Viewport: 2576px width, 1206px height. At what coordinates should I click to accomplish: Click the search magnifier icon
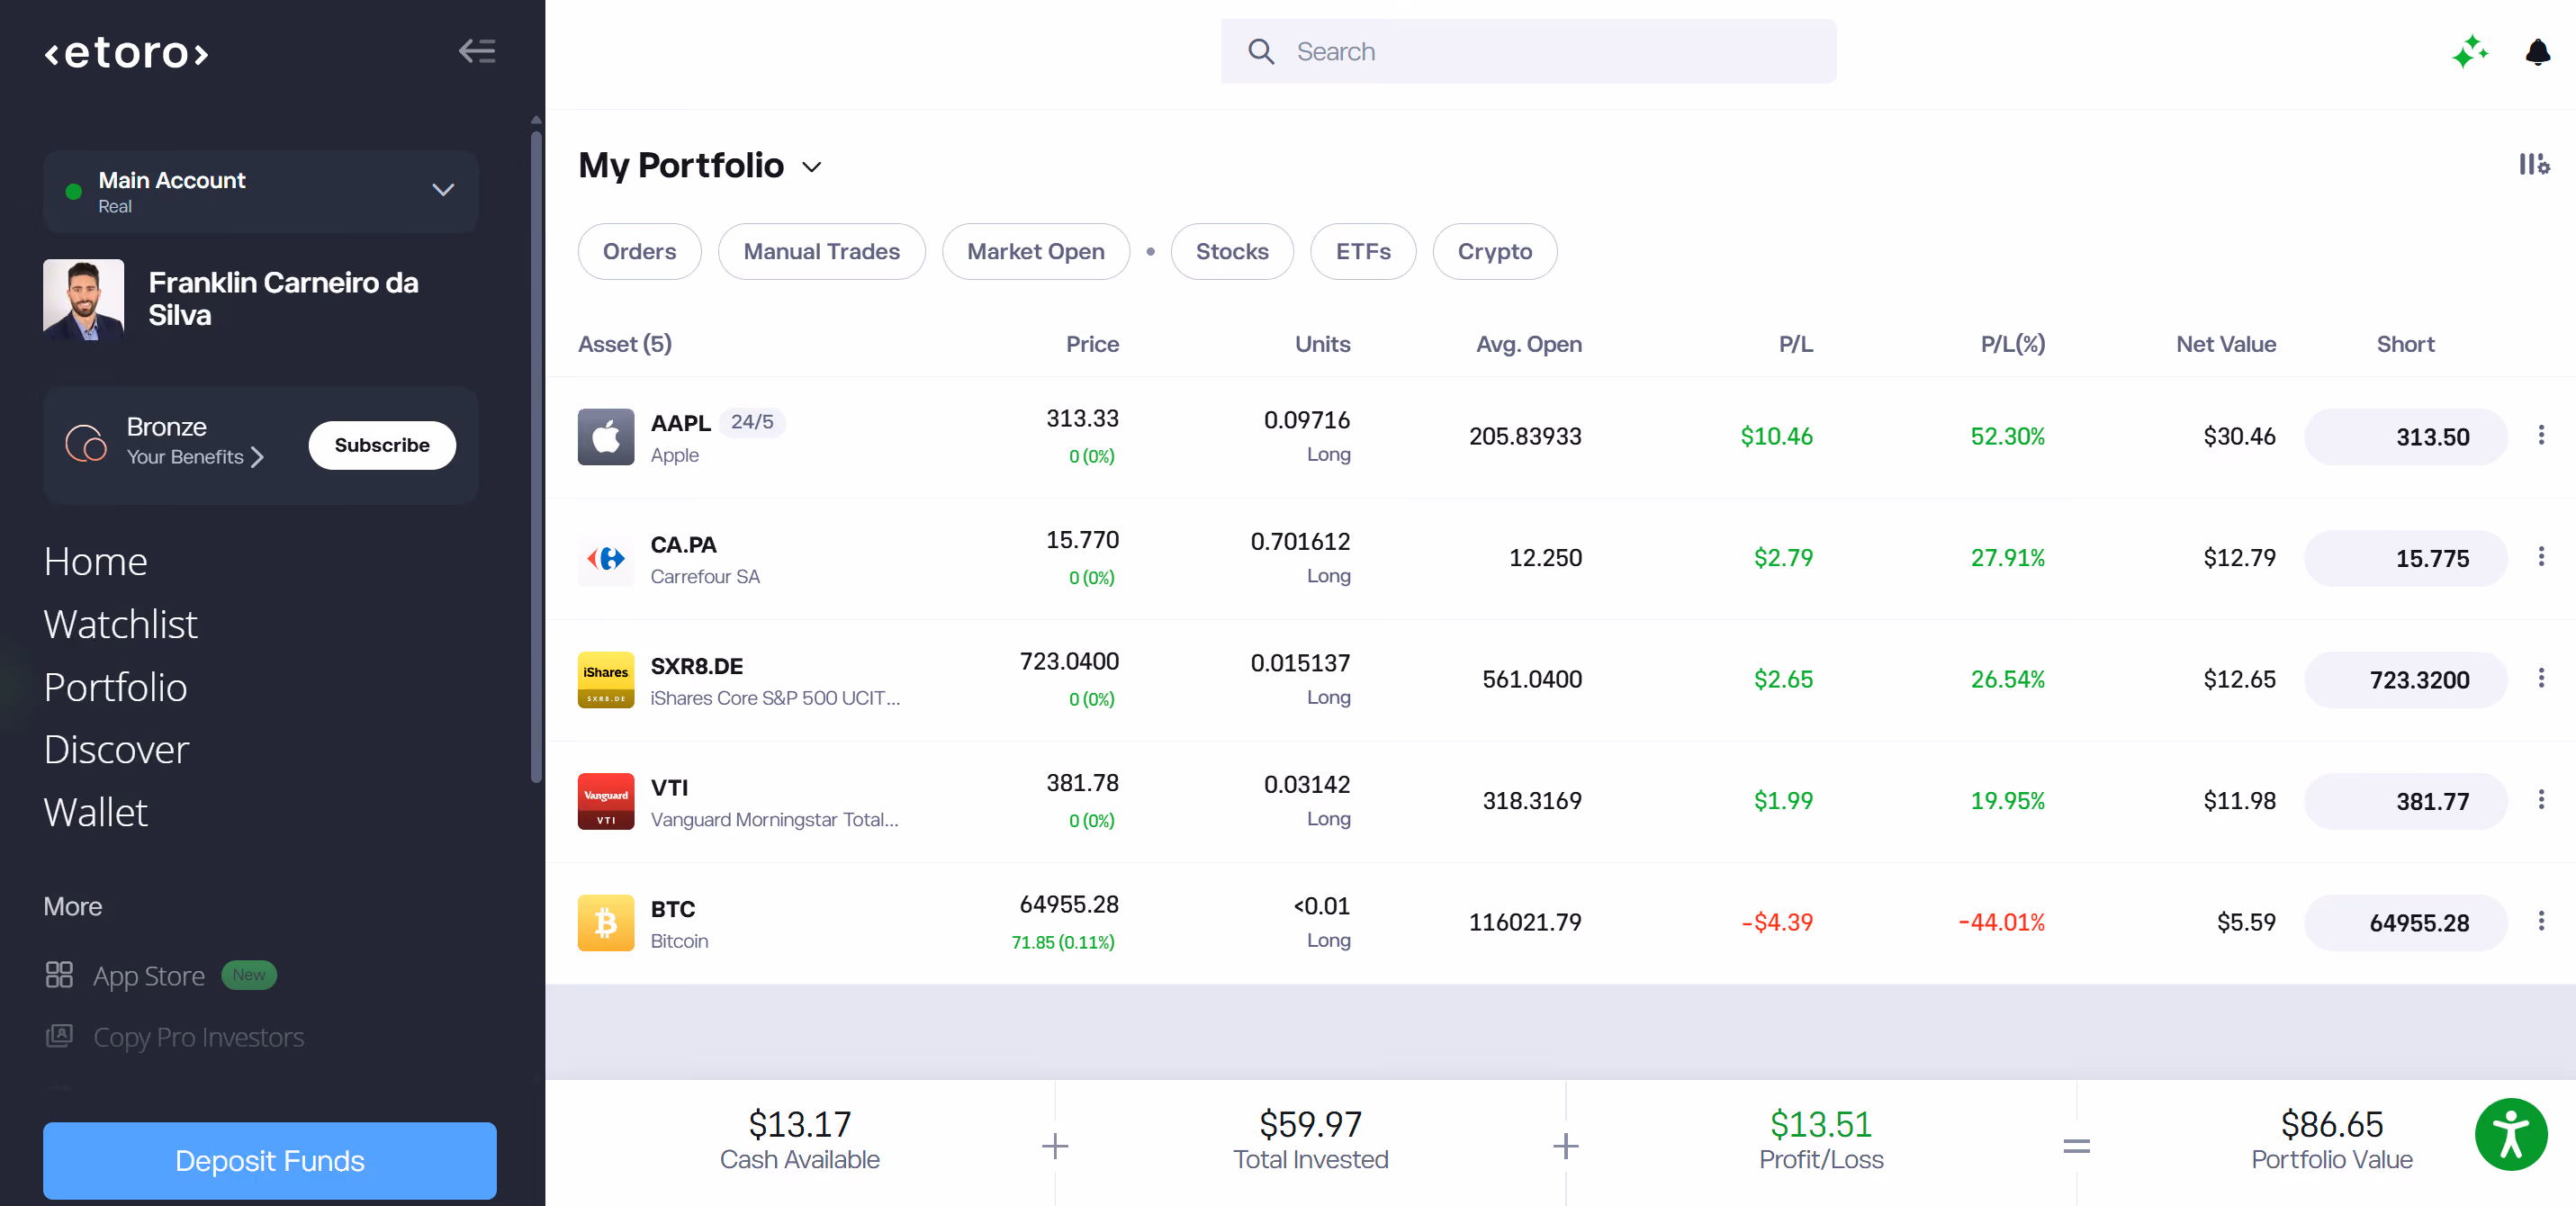(x=1261, y=52)
